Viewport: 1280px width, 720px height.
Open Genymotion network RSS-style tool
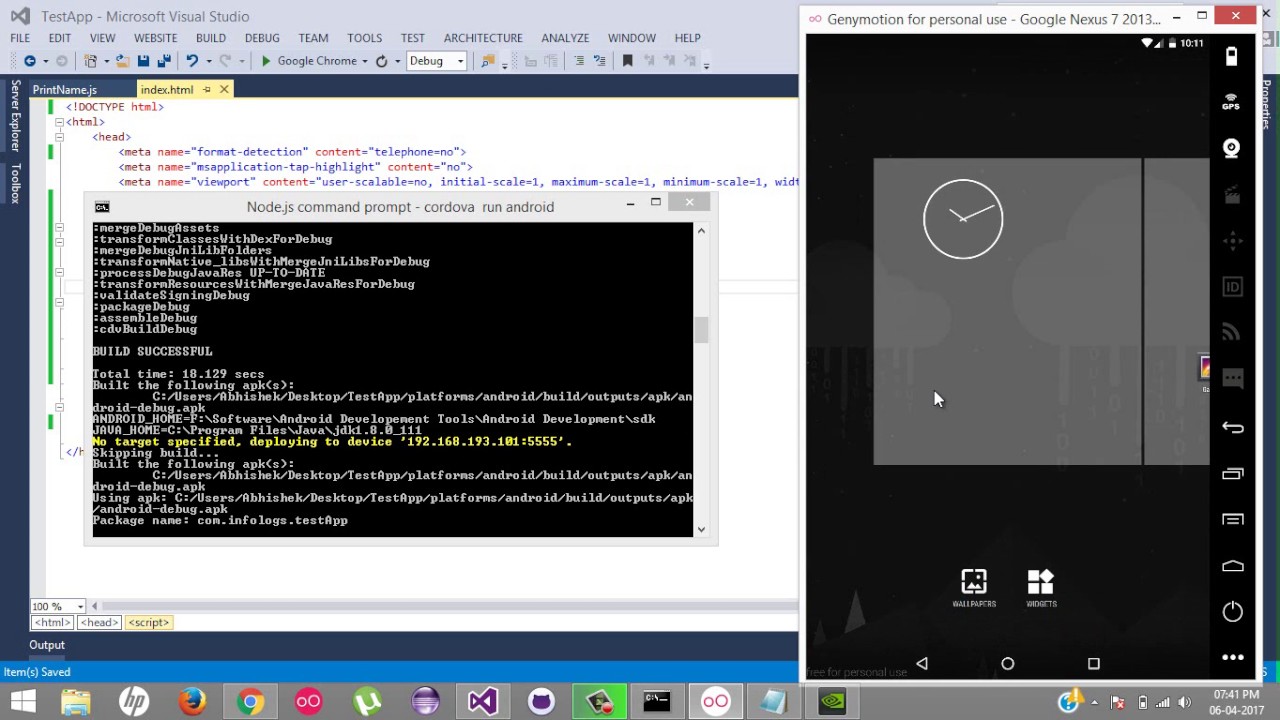pos(1232,333)
